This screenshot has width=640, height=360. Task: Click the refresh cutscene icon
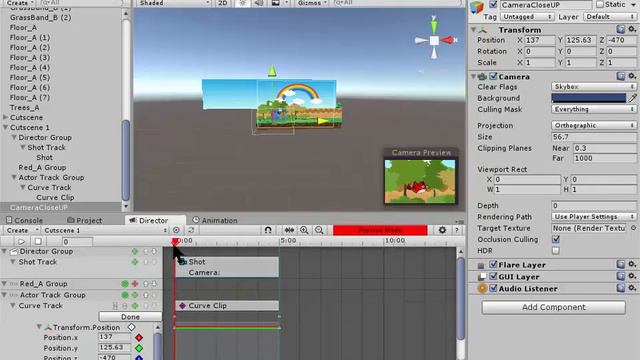coord(191,230)
